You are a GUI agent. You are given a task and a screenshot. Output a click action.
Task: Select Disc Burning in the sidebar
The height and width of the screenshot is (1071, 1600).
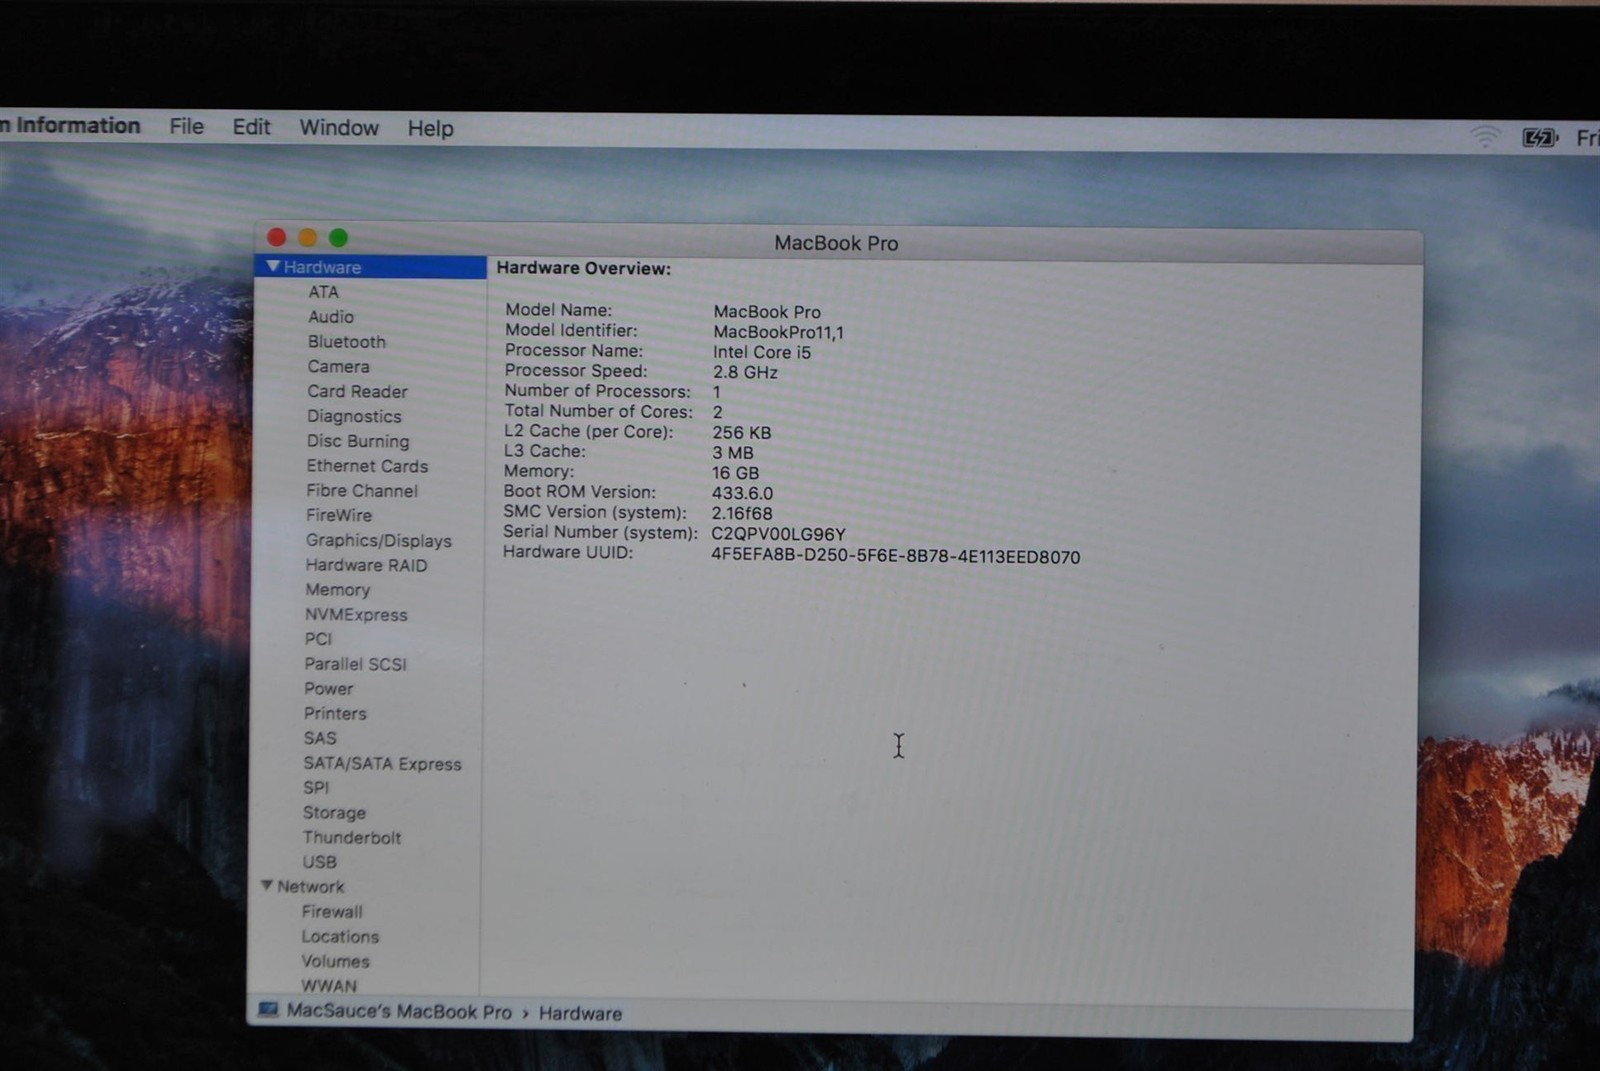click(x=357, y=441)
